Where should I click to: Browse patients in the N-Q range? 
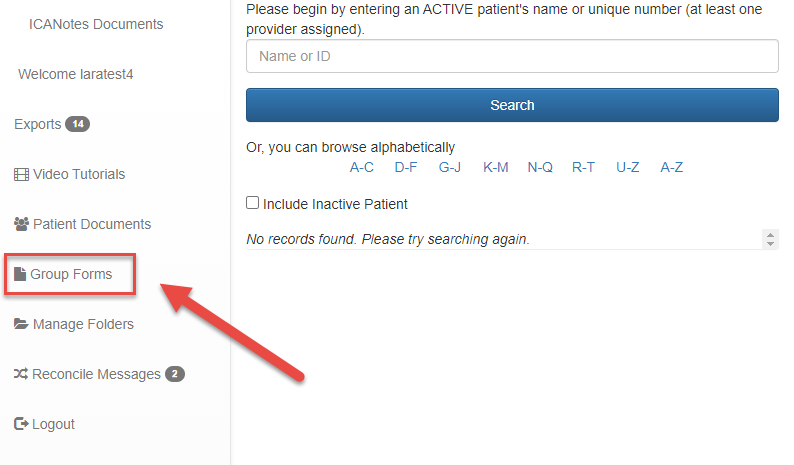(540, 167)
